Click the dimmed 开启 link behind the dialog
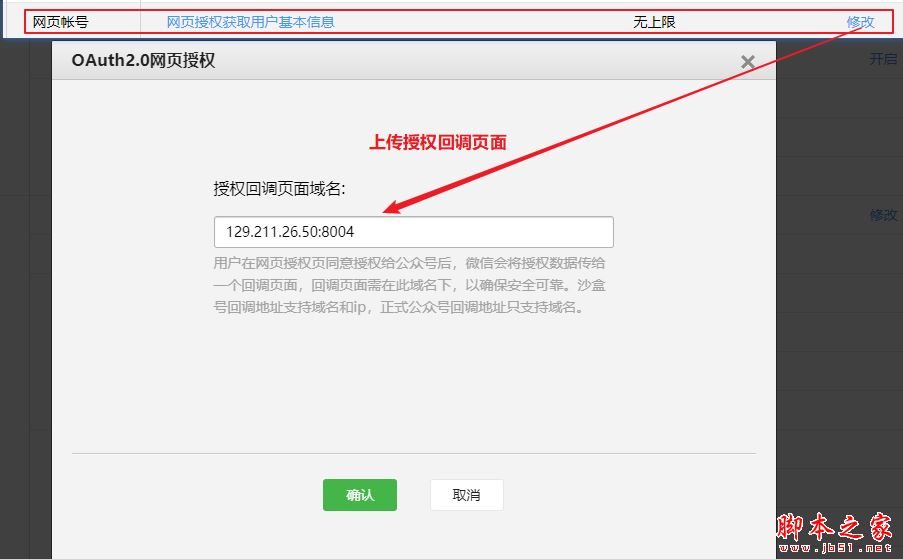The width and height of the screenshot is (903, 559). click(x=882, y=59)
